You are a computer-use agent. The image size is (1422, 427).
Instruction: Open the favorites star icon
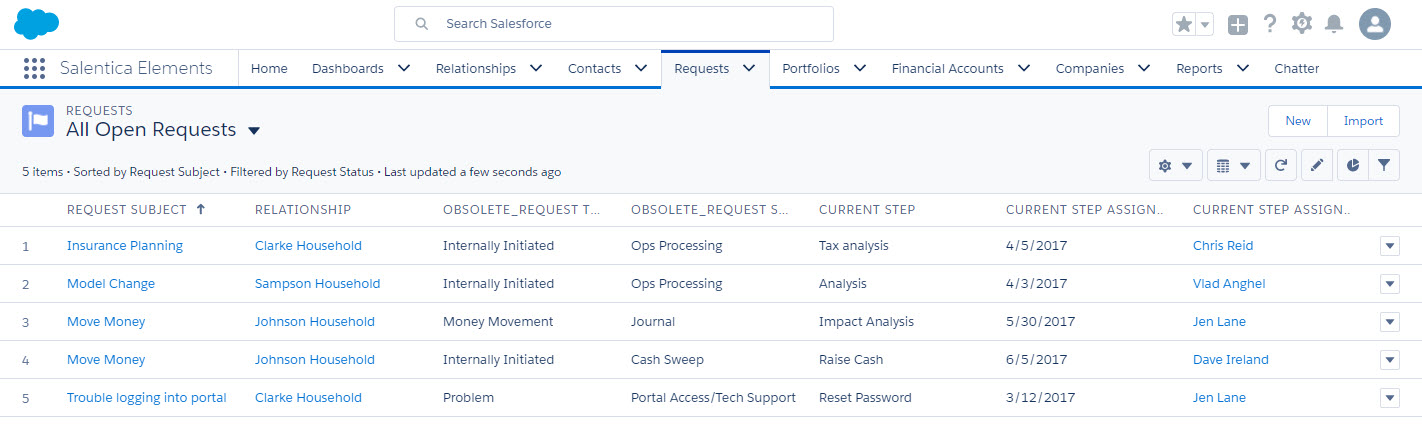pos(1184,25)
